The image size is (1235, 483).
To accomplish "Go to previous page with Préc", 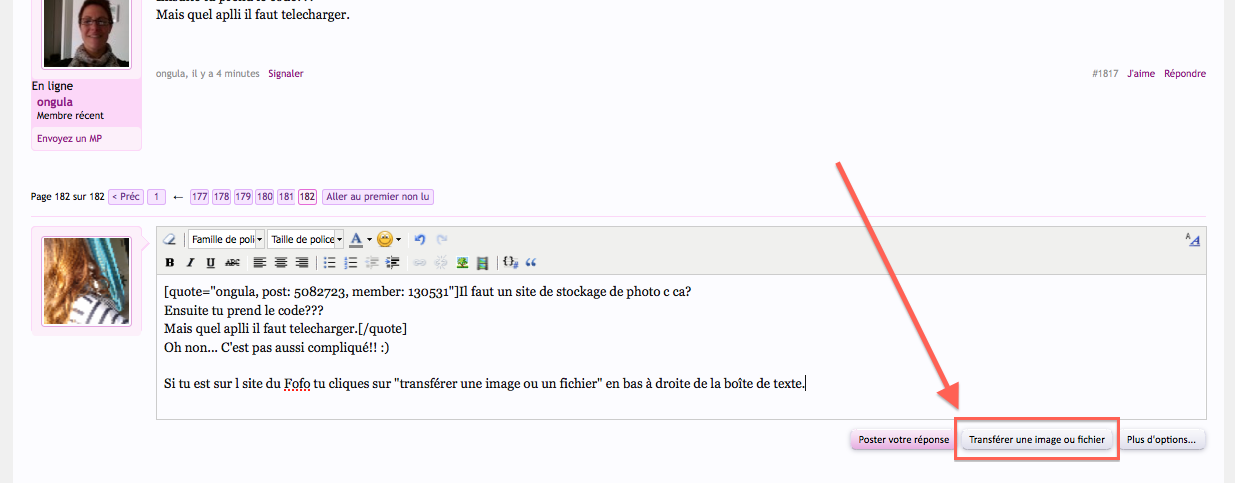I will tap(125, 197).
